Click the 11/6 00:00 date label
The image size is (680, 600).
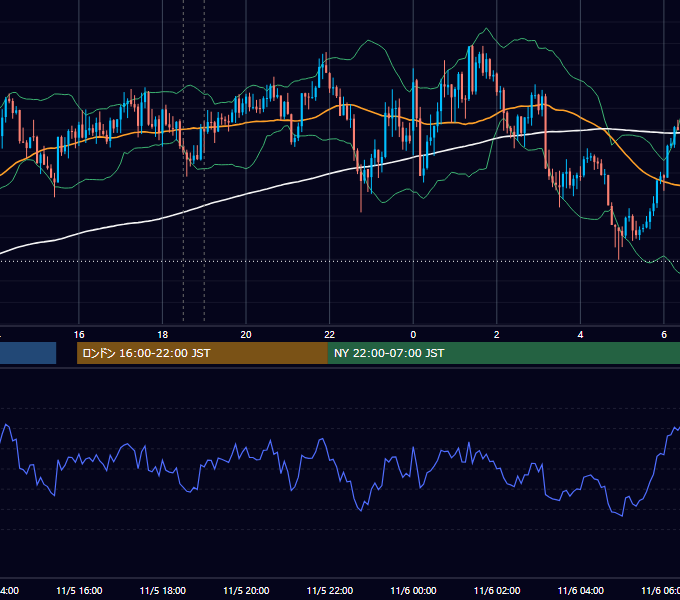[413, 591]
